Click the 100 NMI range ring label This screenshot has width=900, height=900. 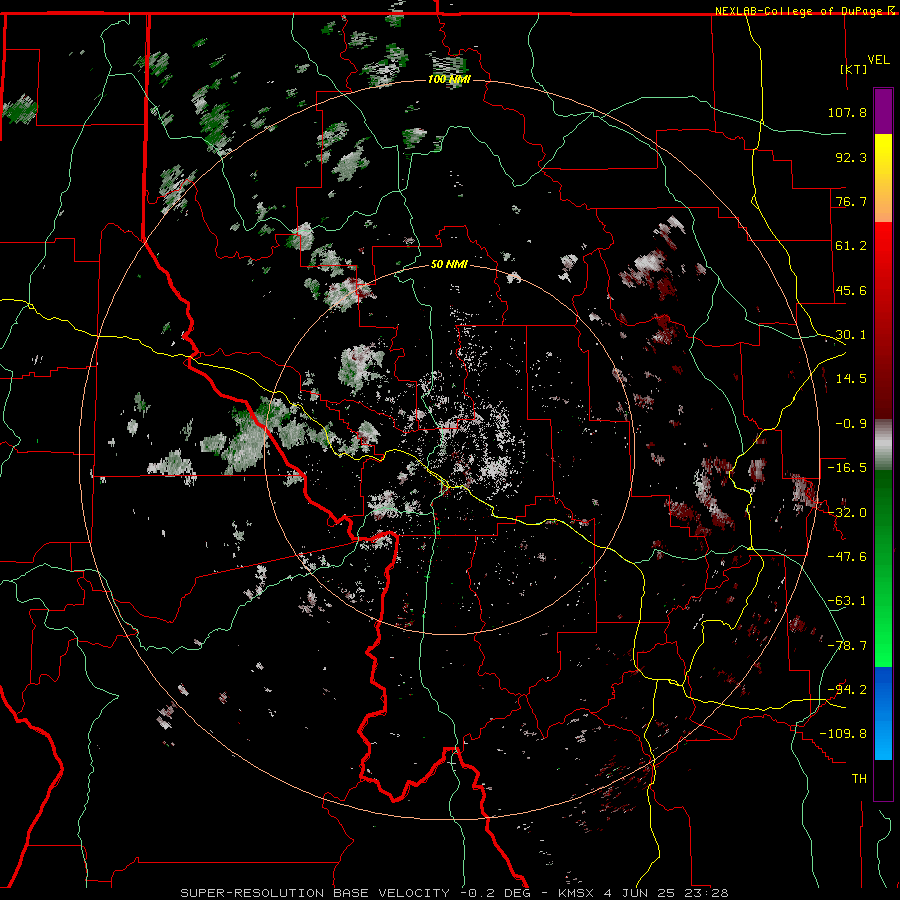point(449,79)
